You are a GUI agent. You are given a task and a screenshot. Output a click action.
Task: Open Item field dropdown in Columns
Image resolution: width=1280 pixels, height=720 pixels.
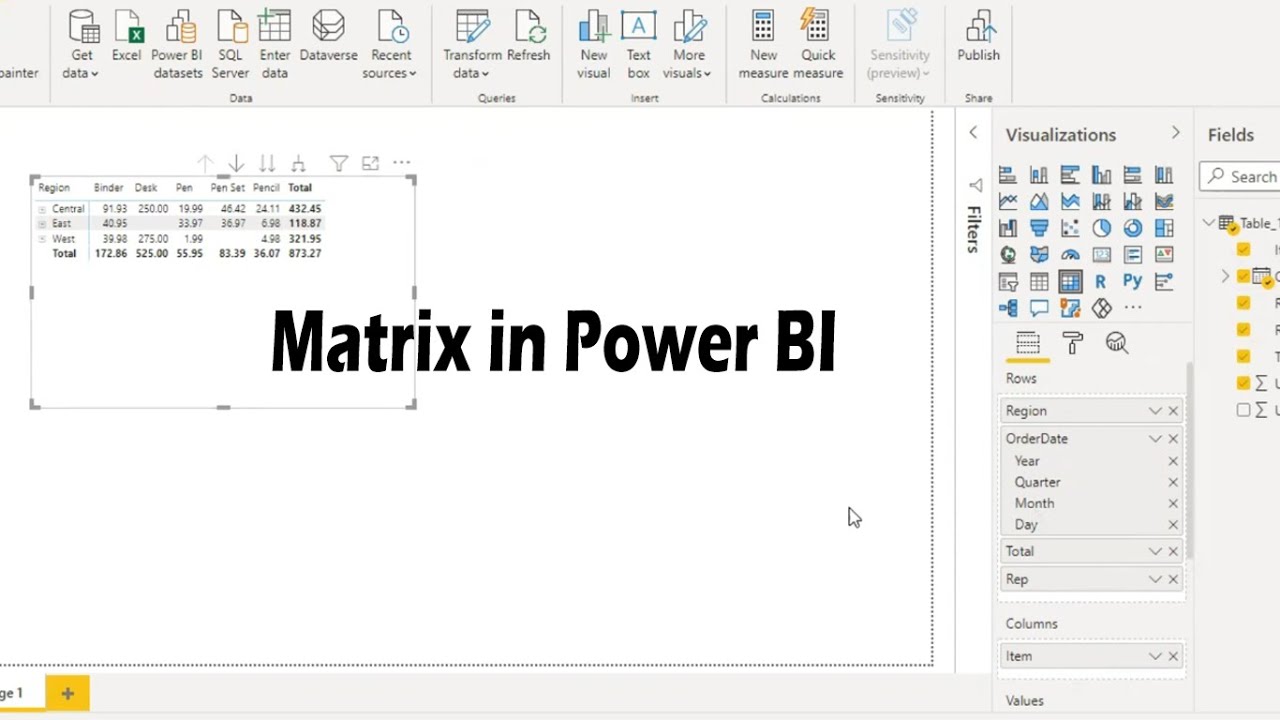pyautogui.click(x=1155, y=656)
